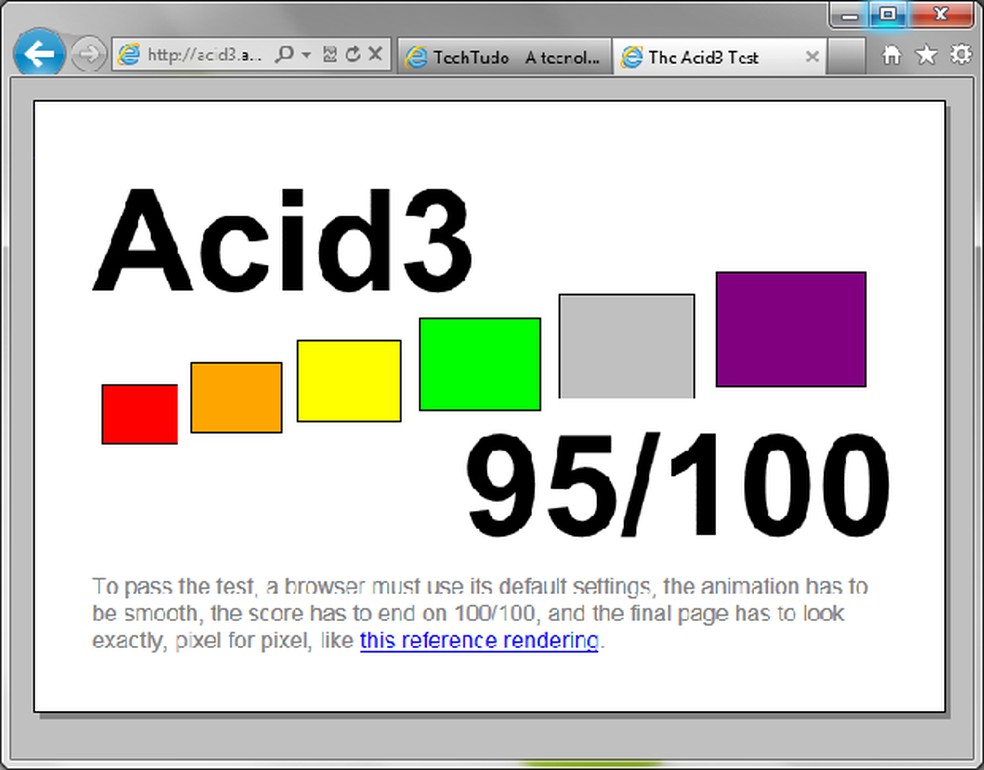The height and width of the screenshot is (770, 984).
Task: Click the yellow square
Action: tap(349, 381)
